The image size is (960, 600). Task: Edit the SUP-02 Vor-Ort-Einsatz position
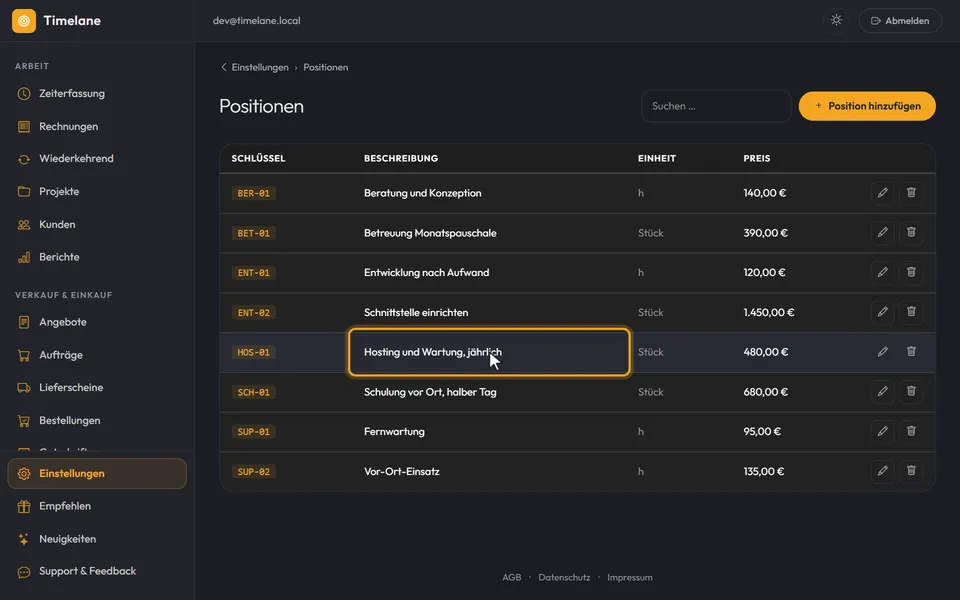point(882,471)
